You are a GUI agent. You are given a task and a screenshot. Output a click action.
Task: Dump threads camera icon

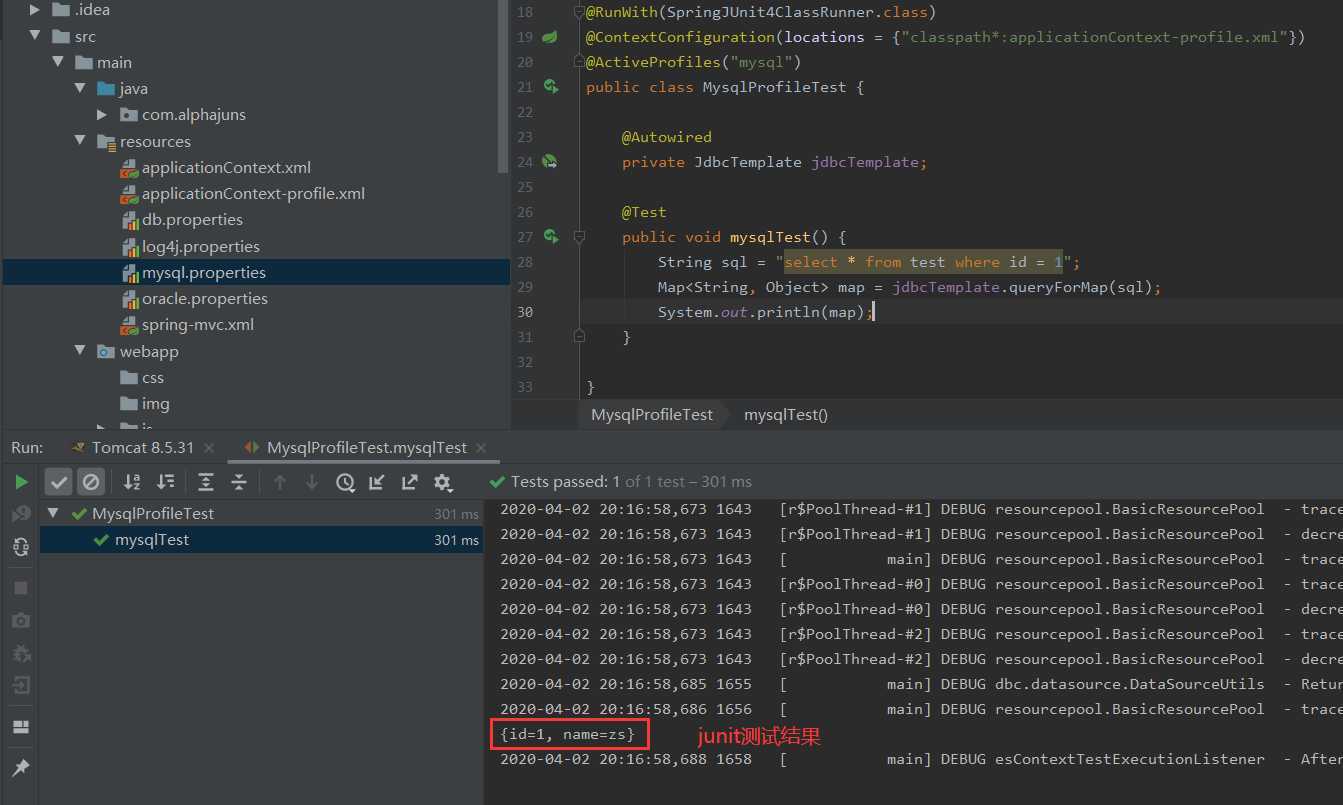pyautogui.click(x=21, y=621)
